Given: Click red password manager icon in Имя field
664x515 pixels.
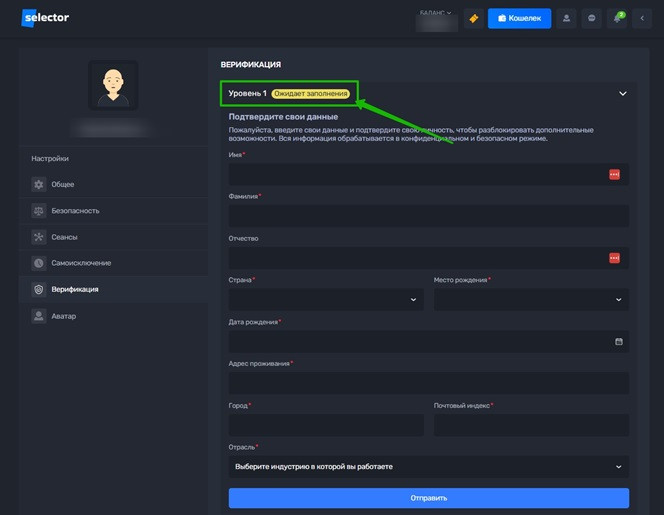Looking at the screenshot, I should (x=615, y=174).
